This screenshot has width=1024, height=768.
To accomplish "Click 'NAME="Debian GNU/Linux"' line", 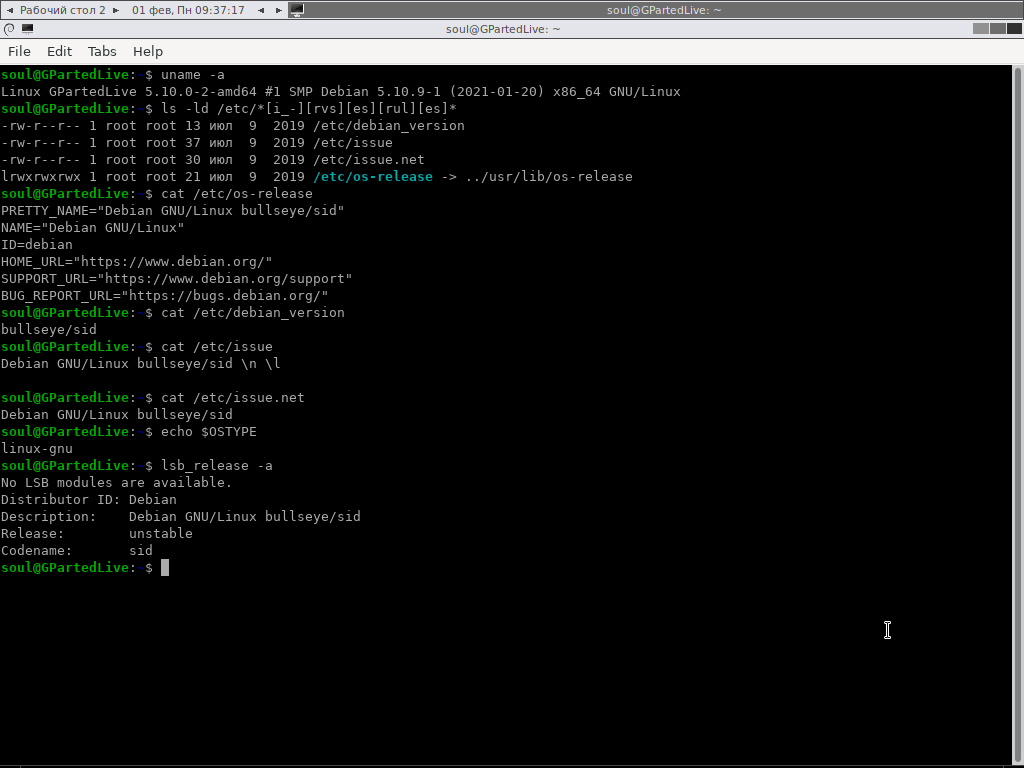I will [93, 227].
